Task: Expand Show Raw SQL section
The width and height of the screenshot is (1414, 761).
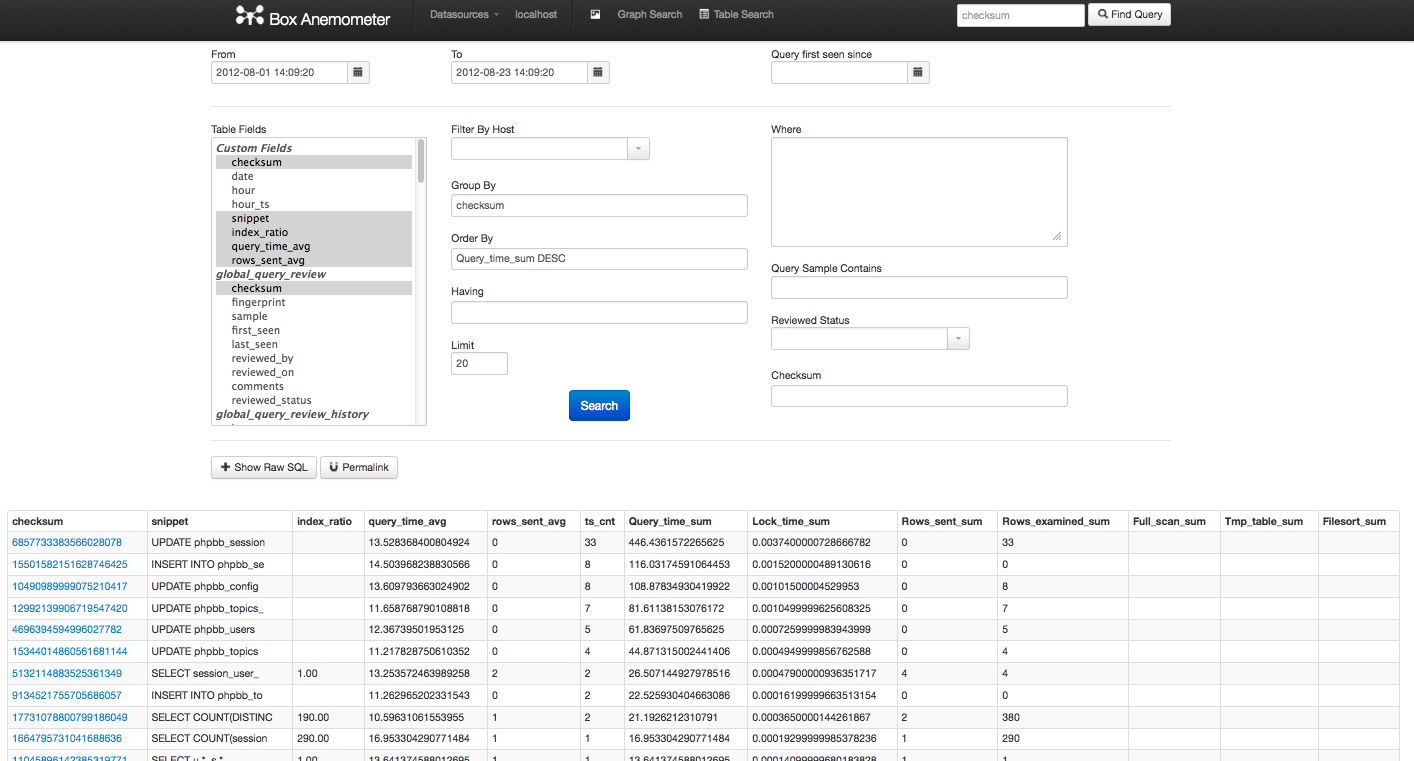Action: click(264, 467)
